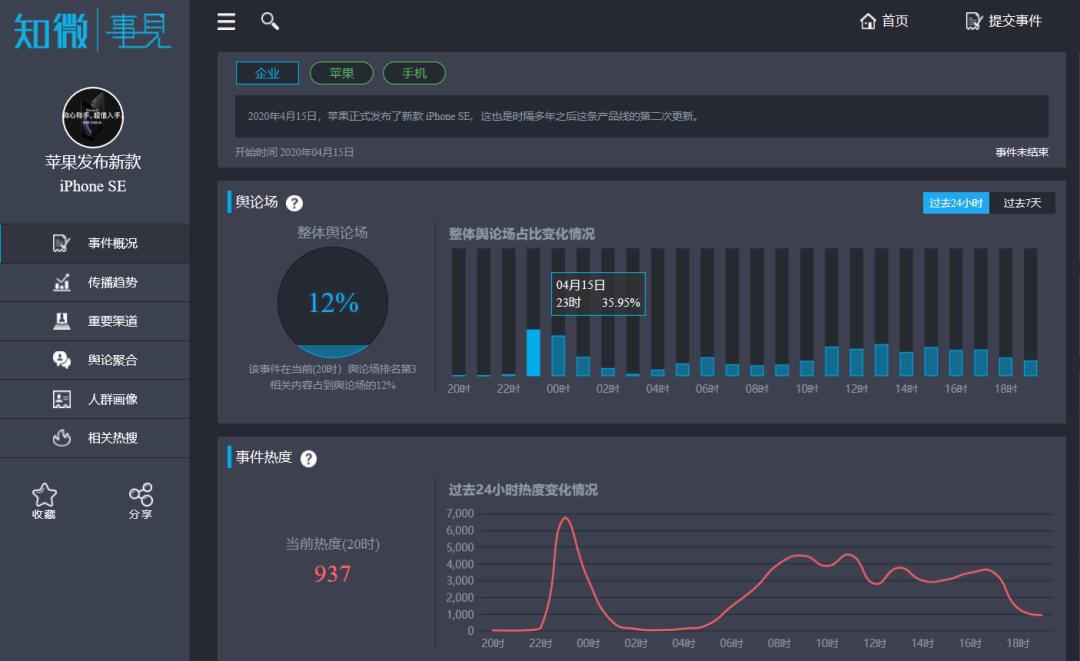Open the hamburger menu icon

coord(227,21)
